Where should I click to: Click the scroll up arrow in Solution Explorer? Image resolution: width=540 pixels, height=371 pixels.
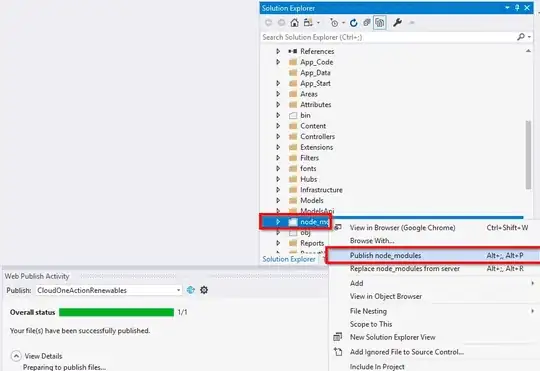tap(528, 51)
